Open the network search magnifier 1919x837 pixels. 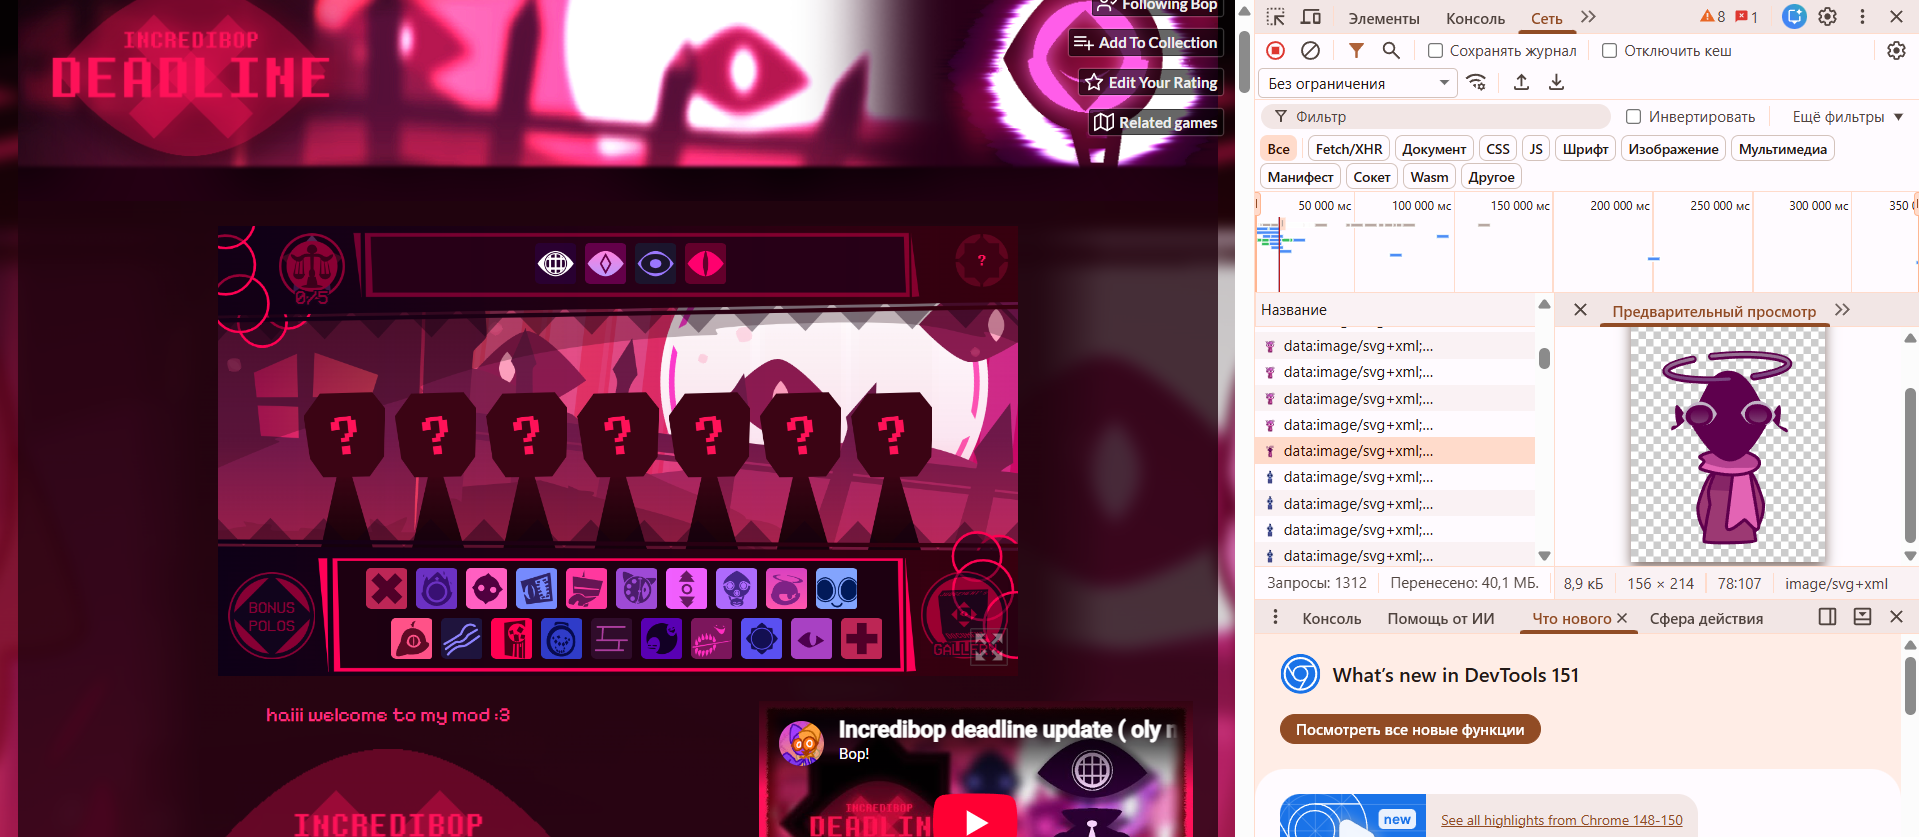[x=1391, y=50]
